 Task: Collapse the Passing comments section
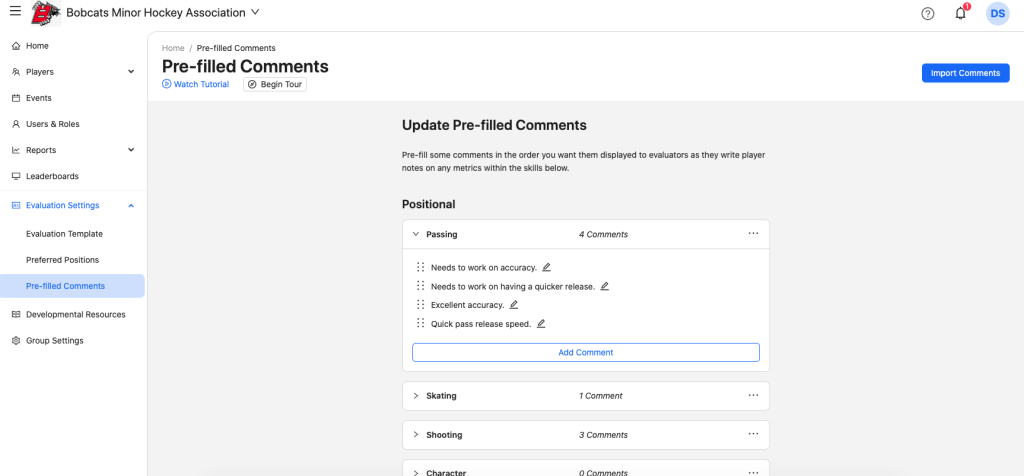416,234
